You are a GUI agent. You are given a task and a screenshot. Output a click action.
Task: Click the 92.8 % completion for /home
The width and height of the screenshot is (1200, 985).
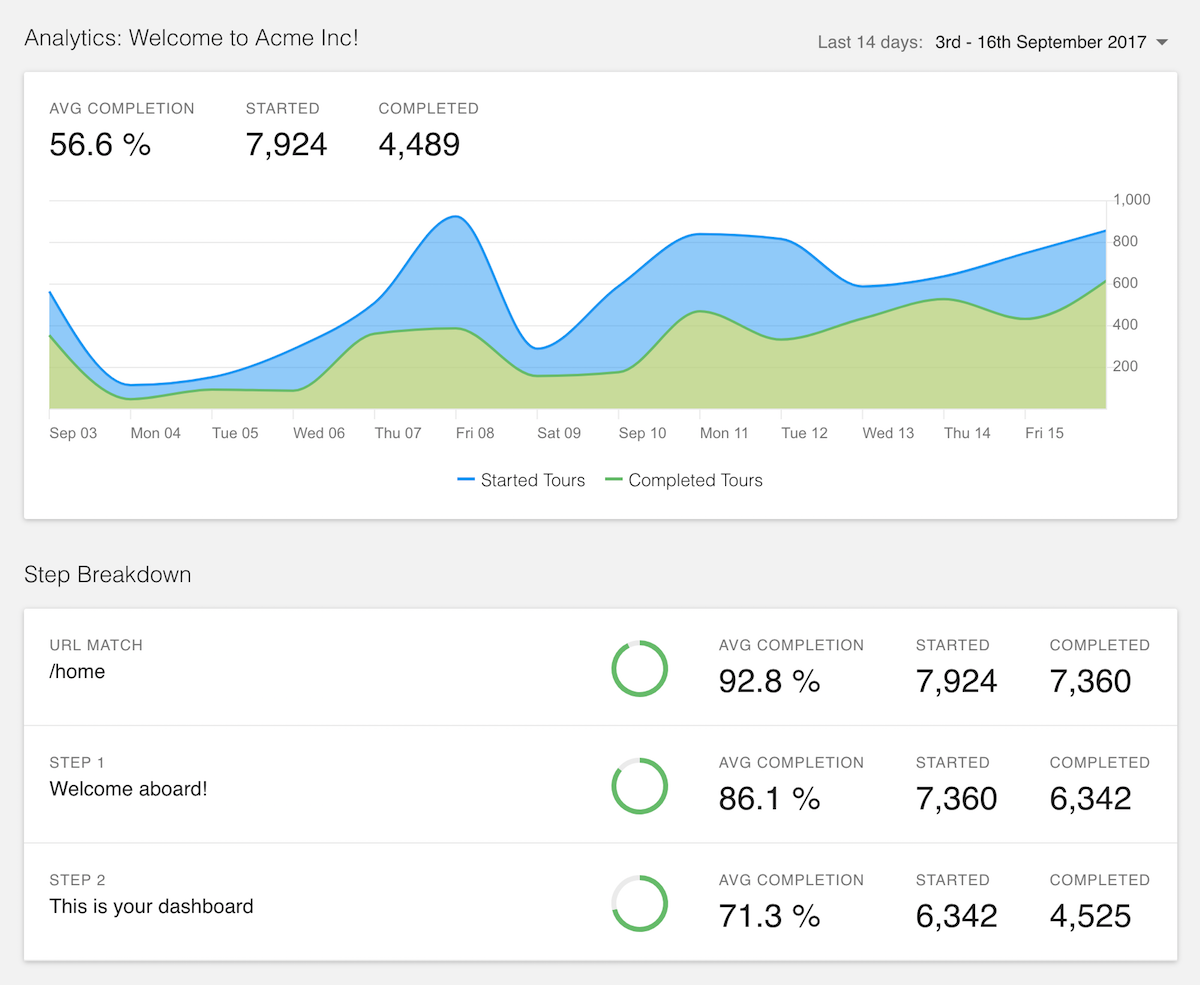pyautogui.click(x=769, y=682)
